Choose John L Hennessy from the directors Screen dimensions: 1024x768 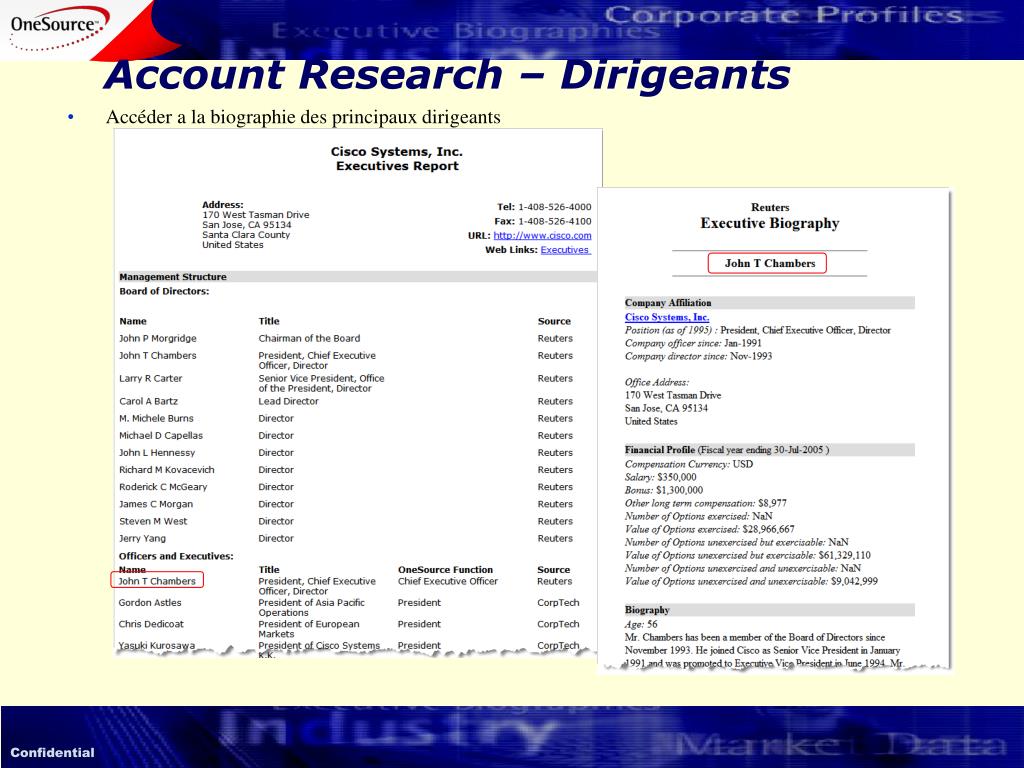point(157,453)
